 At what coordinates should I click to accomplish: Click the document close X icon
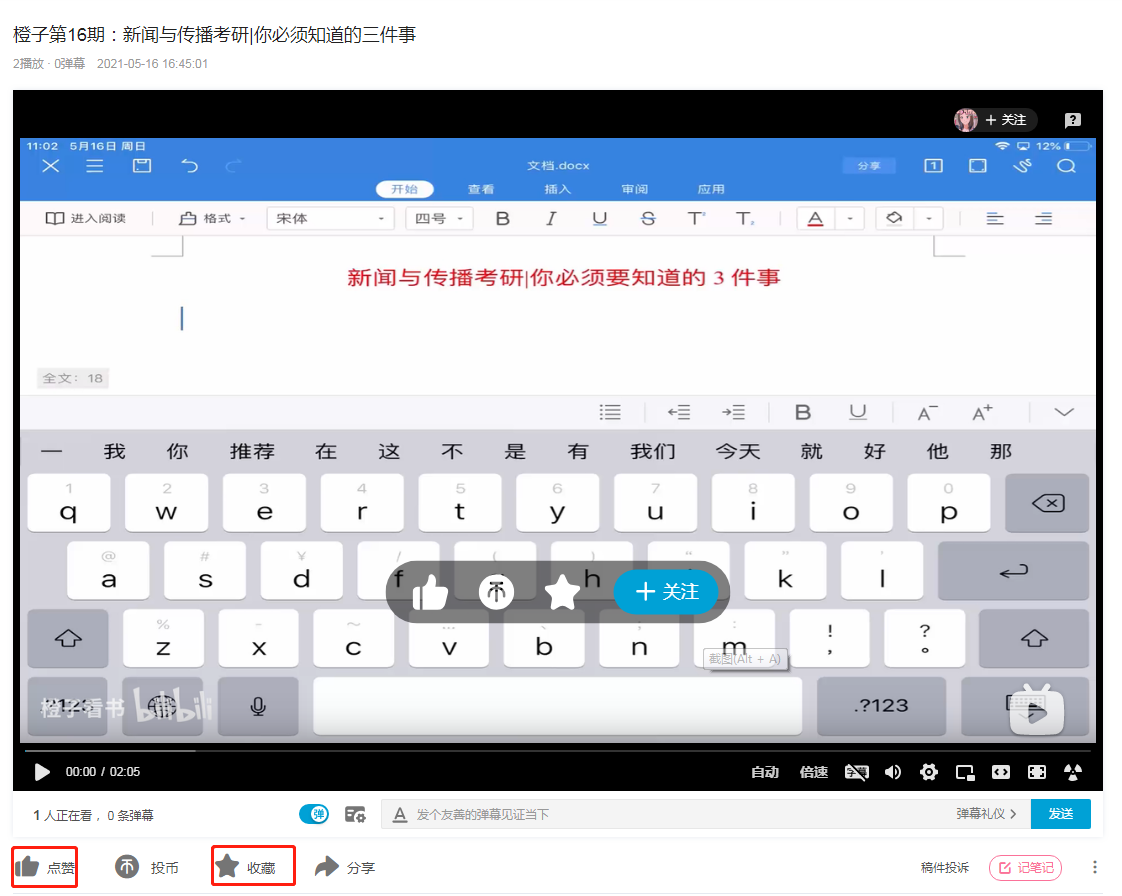point(50,166)
